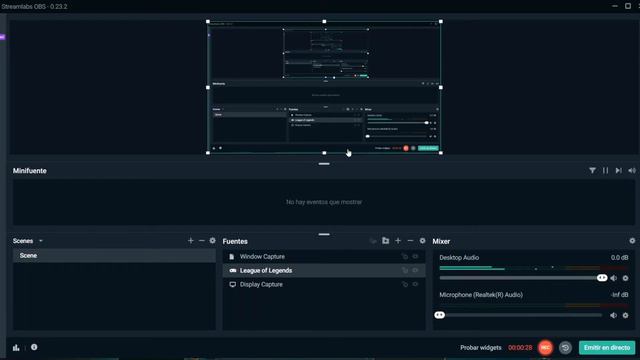Screen dimensions: 640x360
Task: Open Desktop Audio settings gear
Action: click(x=625, y=278)
